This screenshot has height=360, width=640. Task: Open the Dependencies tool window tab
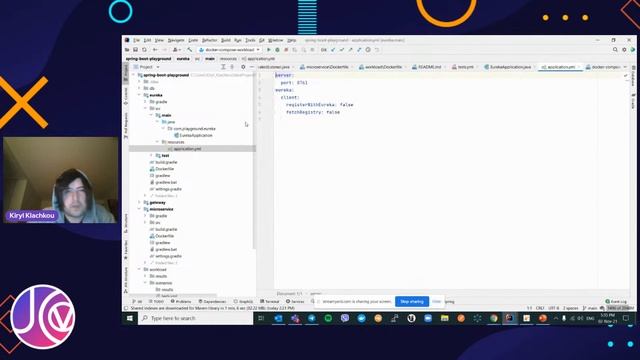(x=212, y=302)
